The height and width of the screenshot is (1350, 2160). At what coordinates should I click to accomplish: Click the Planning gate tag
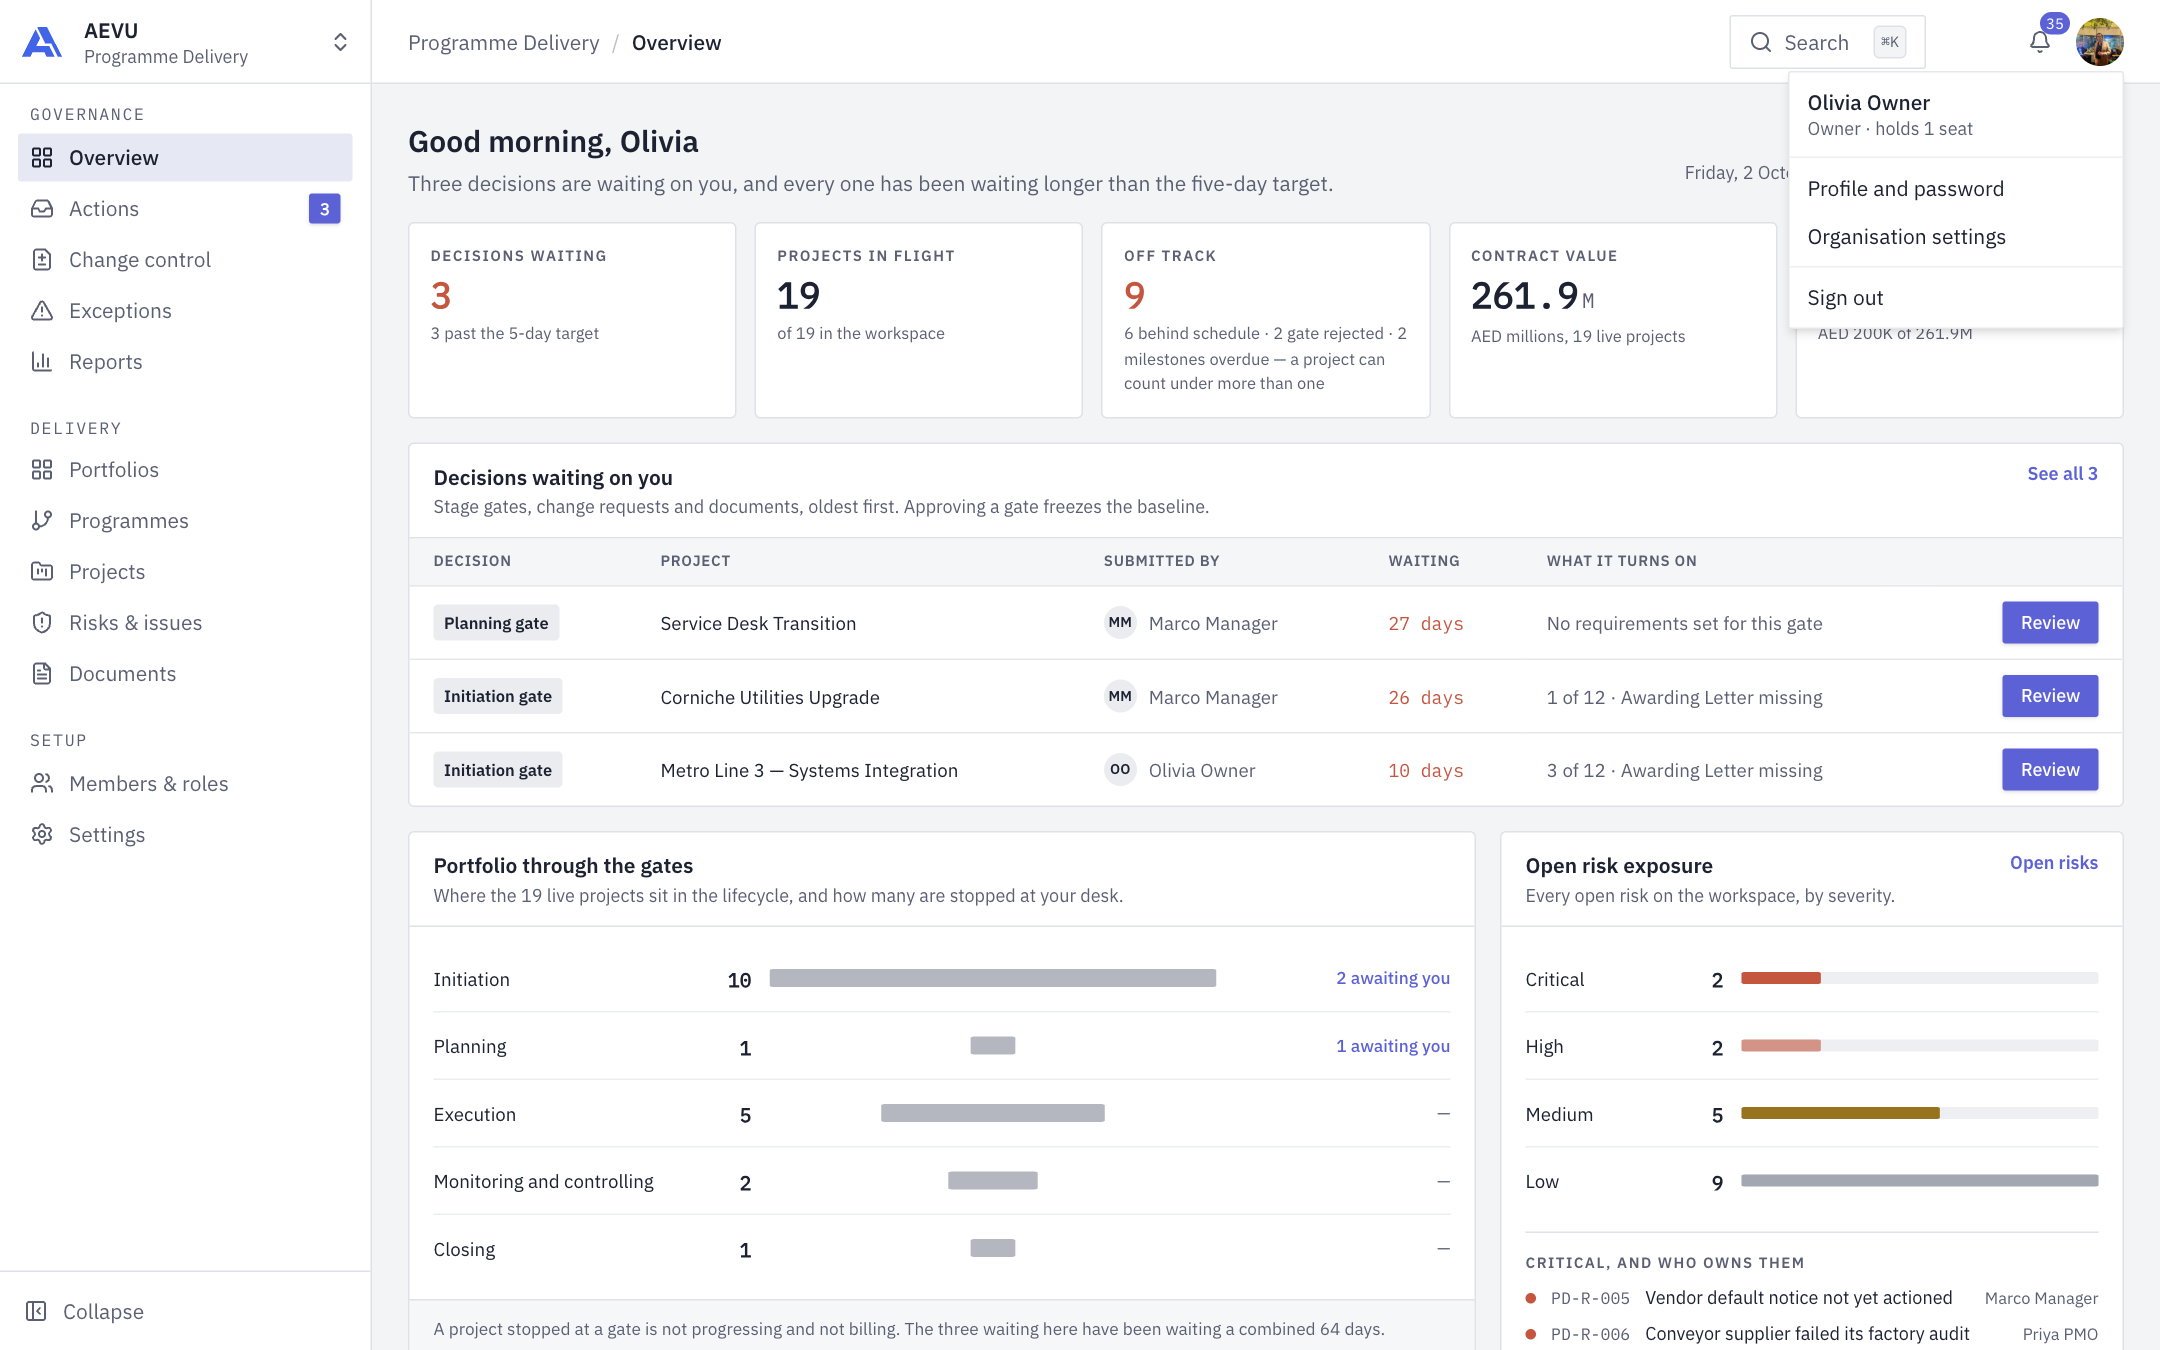click(x=496, y=623)
